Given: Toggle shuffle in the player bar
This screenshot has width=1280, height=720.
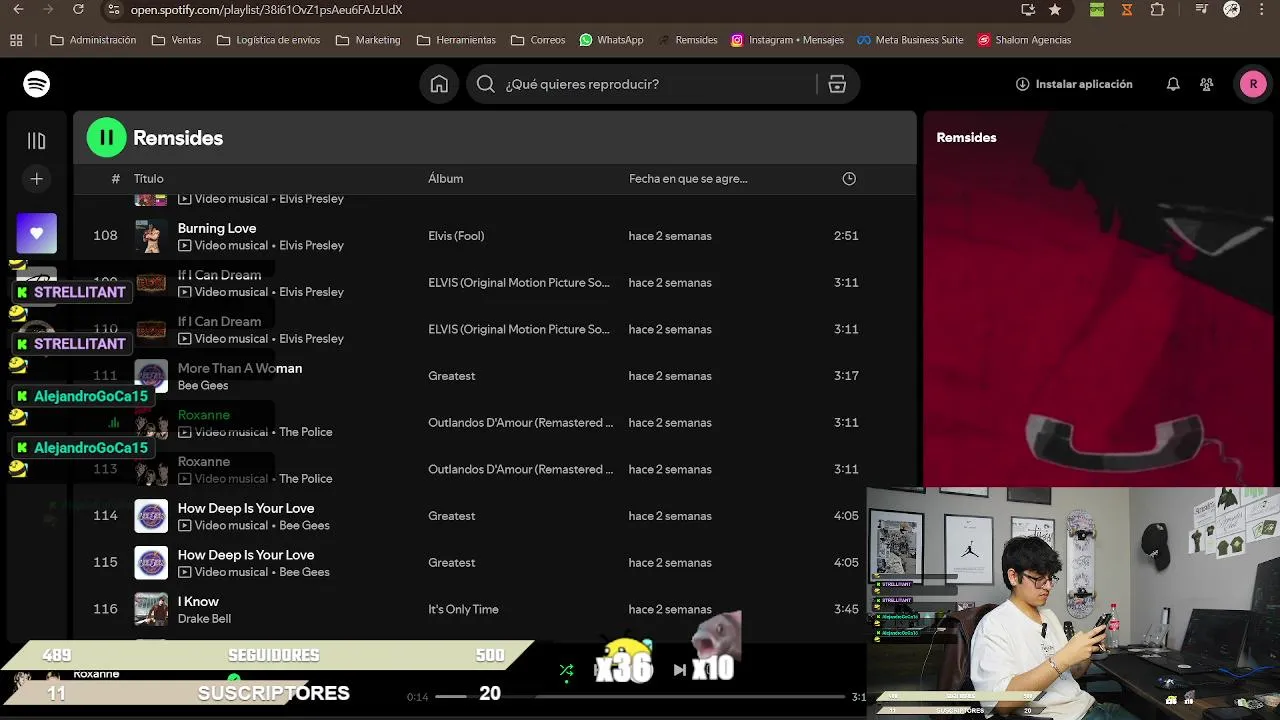Looking at the screenshot, I should click(x=566, y=670).
